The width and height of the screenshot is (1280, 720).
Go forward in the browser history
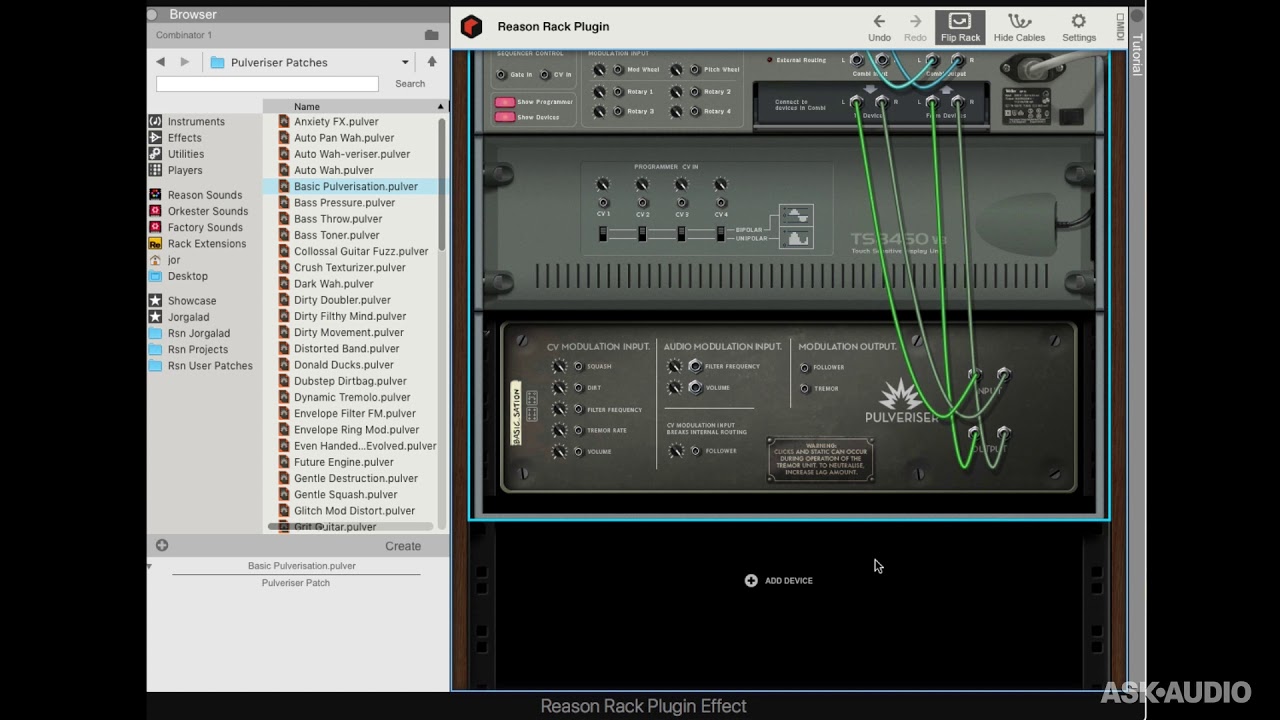coord(185,62)
